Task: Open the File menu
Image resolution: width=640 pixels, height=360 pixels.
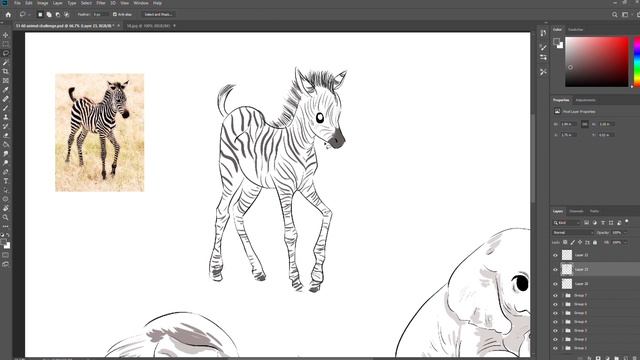Action: 18,3
